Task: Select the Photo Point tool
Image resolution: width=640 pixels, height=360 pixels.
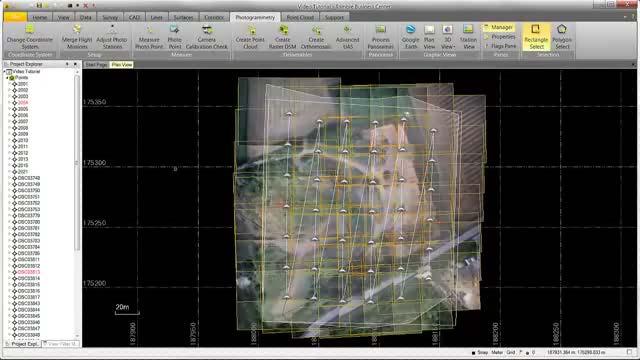Action: (175, 37)
